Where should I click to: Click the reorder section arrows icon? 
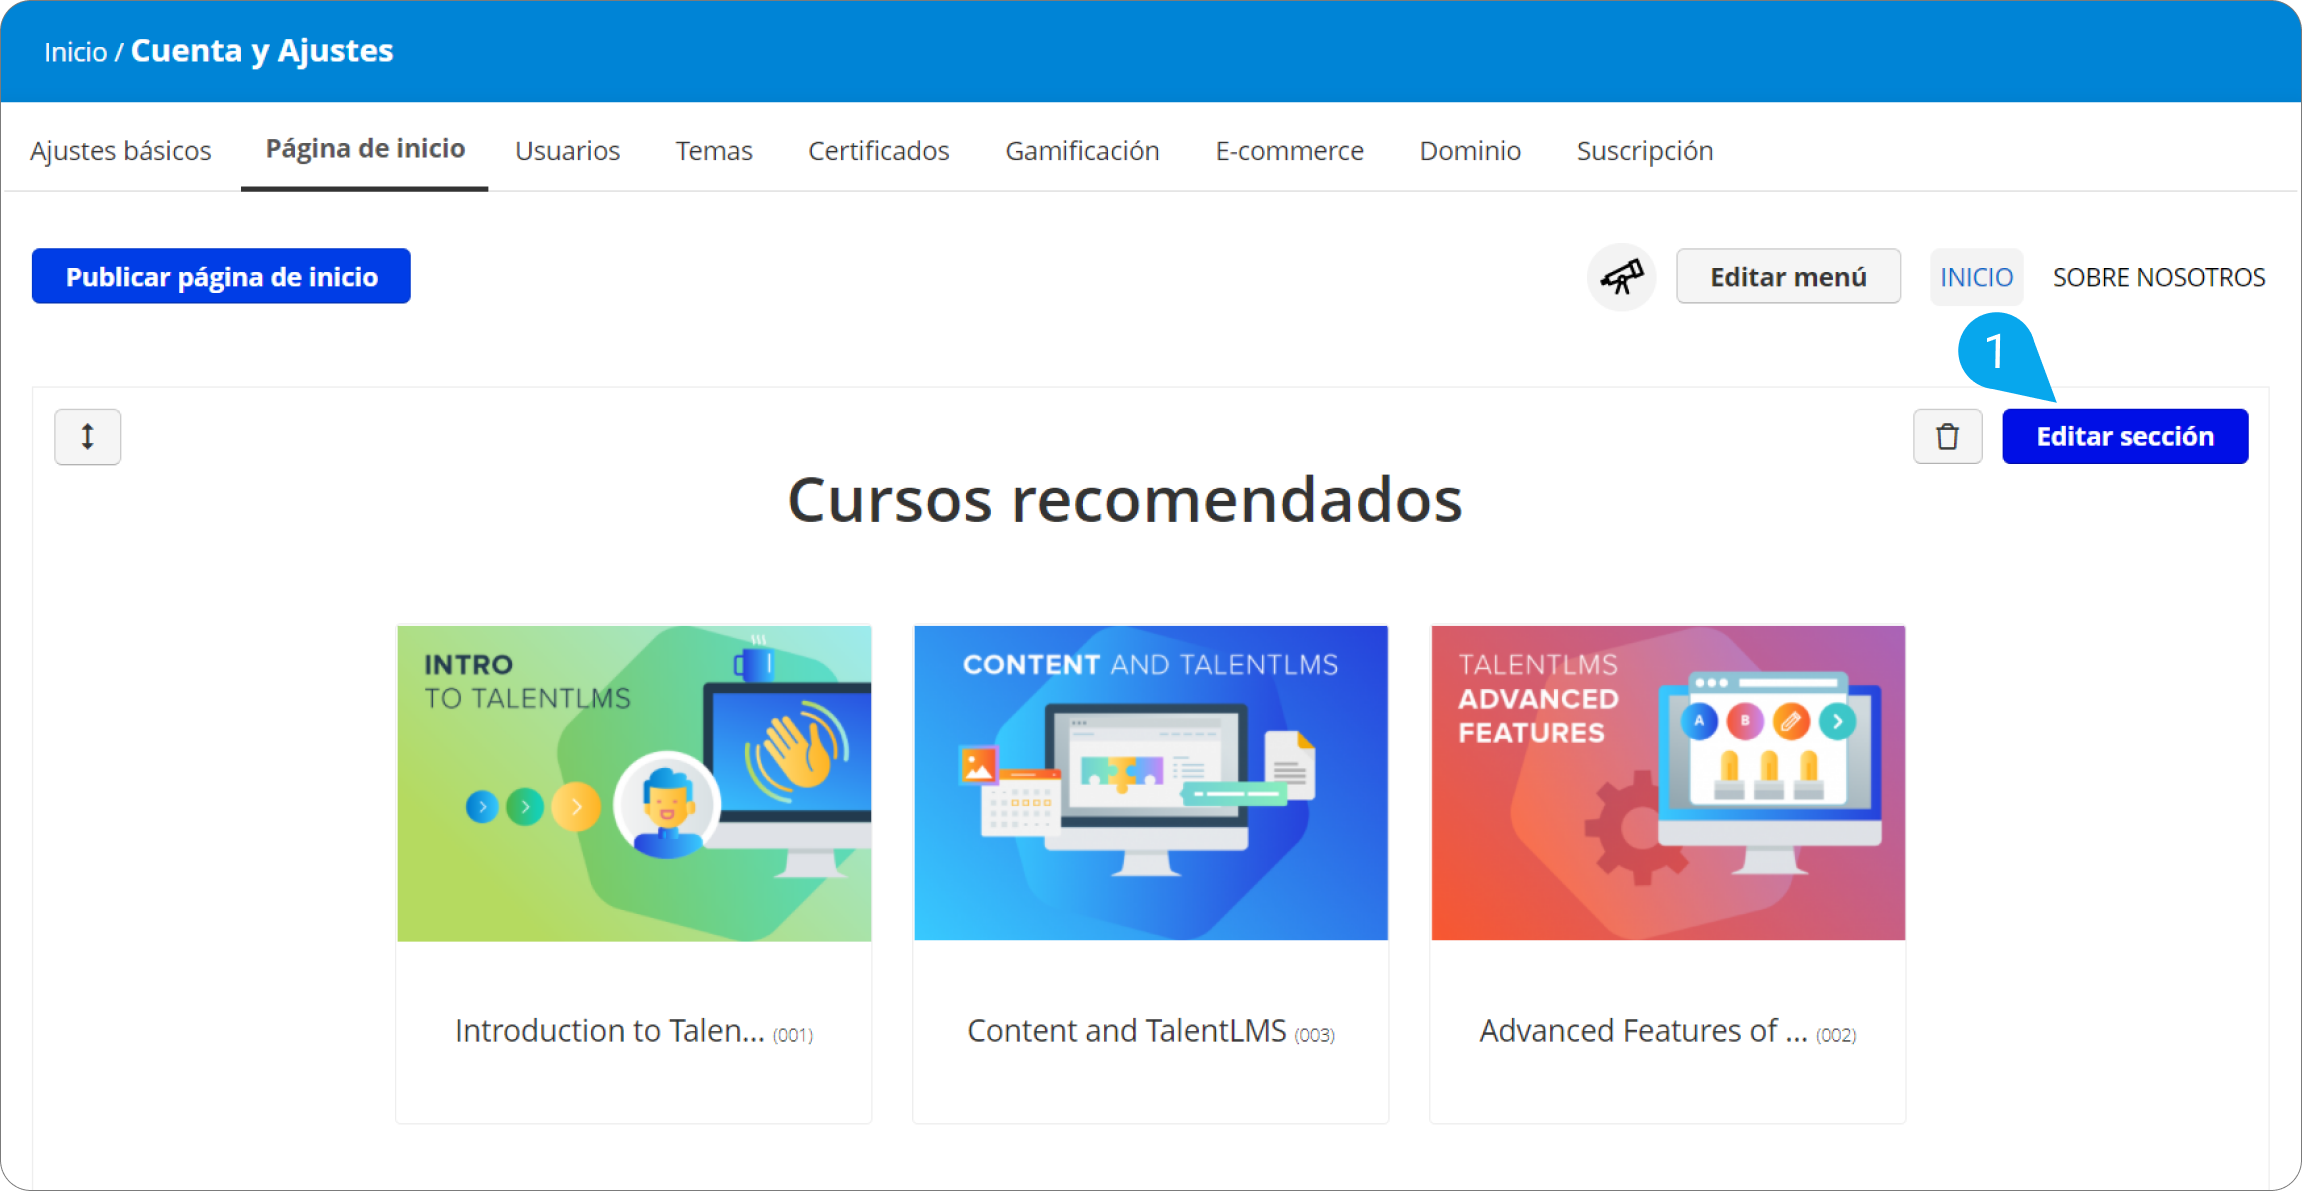point(88,437)
